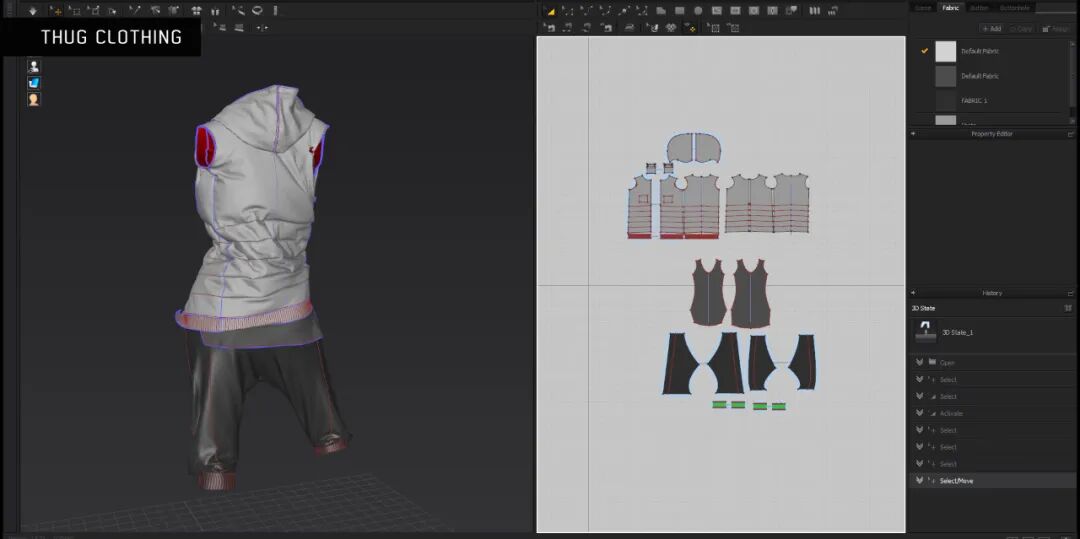Click the sewing machine icon in 2D toolbar
The height and width of the screenshot is (539, 1080).
click(x=629, y=28)
